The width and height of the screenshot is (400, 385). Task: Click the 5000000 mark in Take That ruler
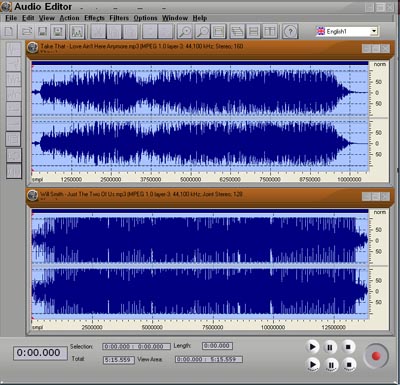coord(191,179)
